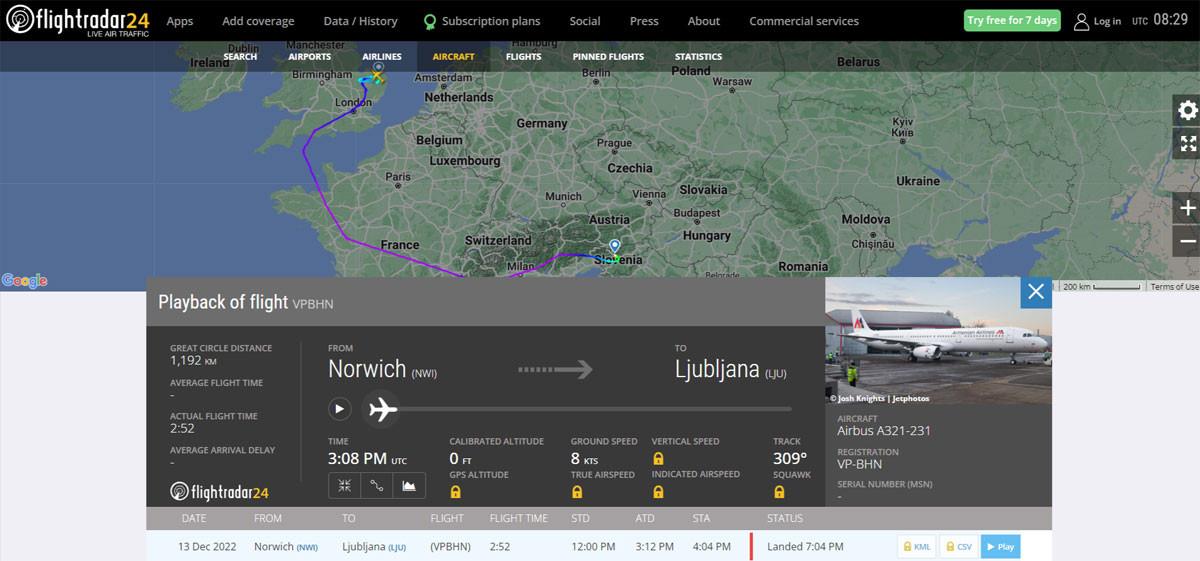Download locked CSV file

point(958,547)
